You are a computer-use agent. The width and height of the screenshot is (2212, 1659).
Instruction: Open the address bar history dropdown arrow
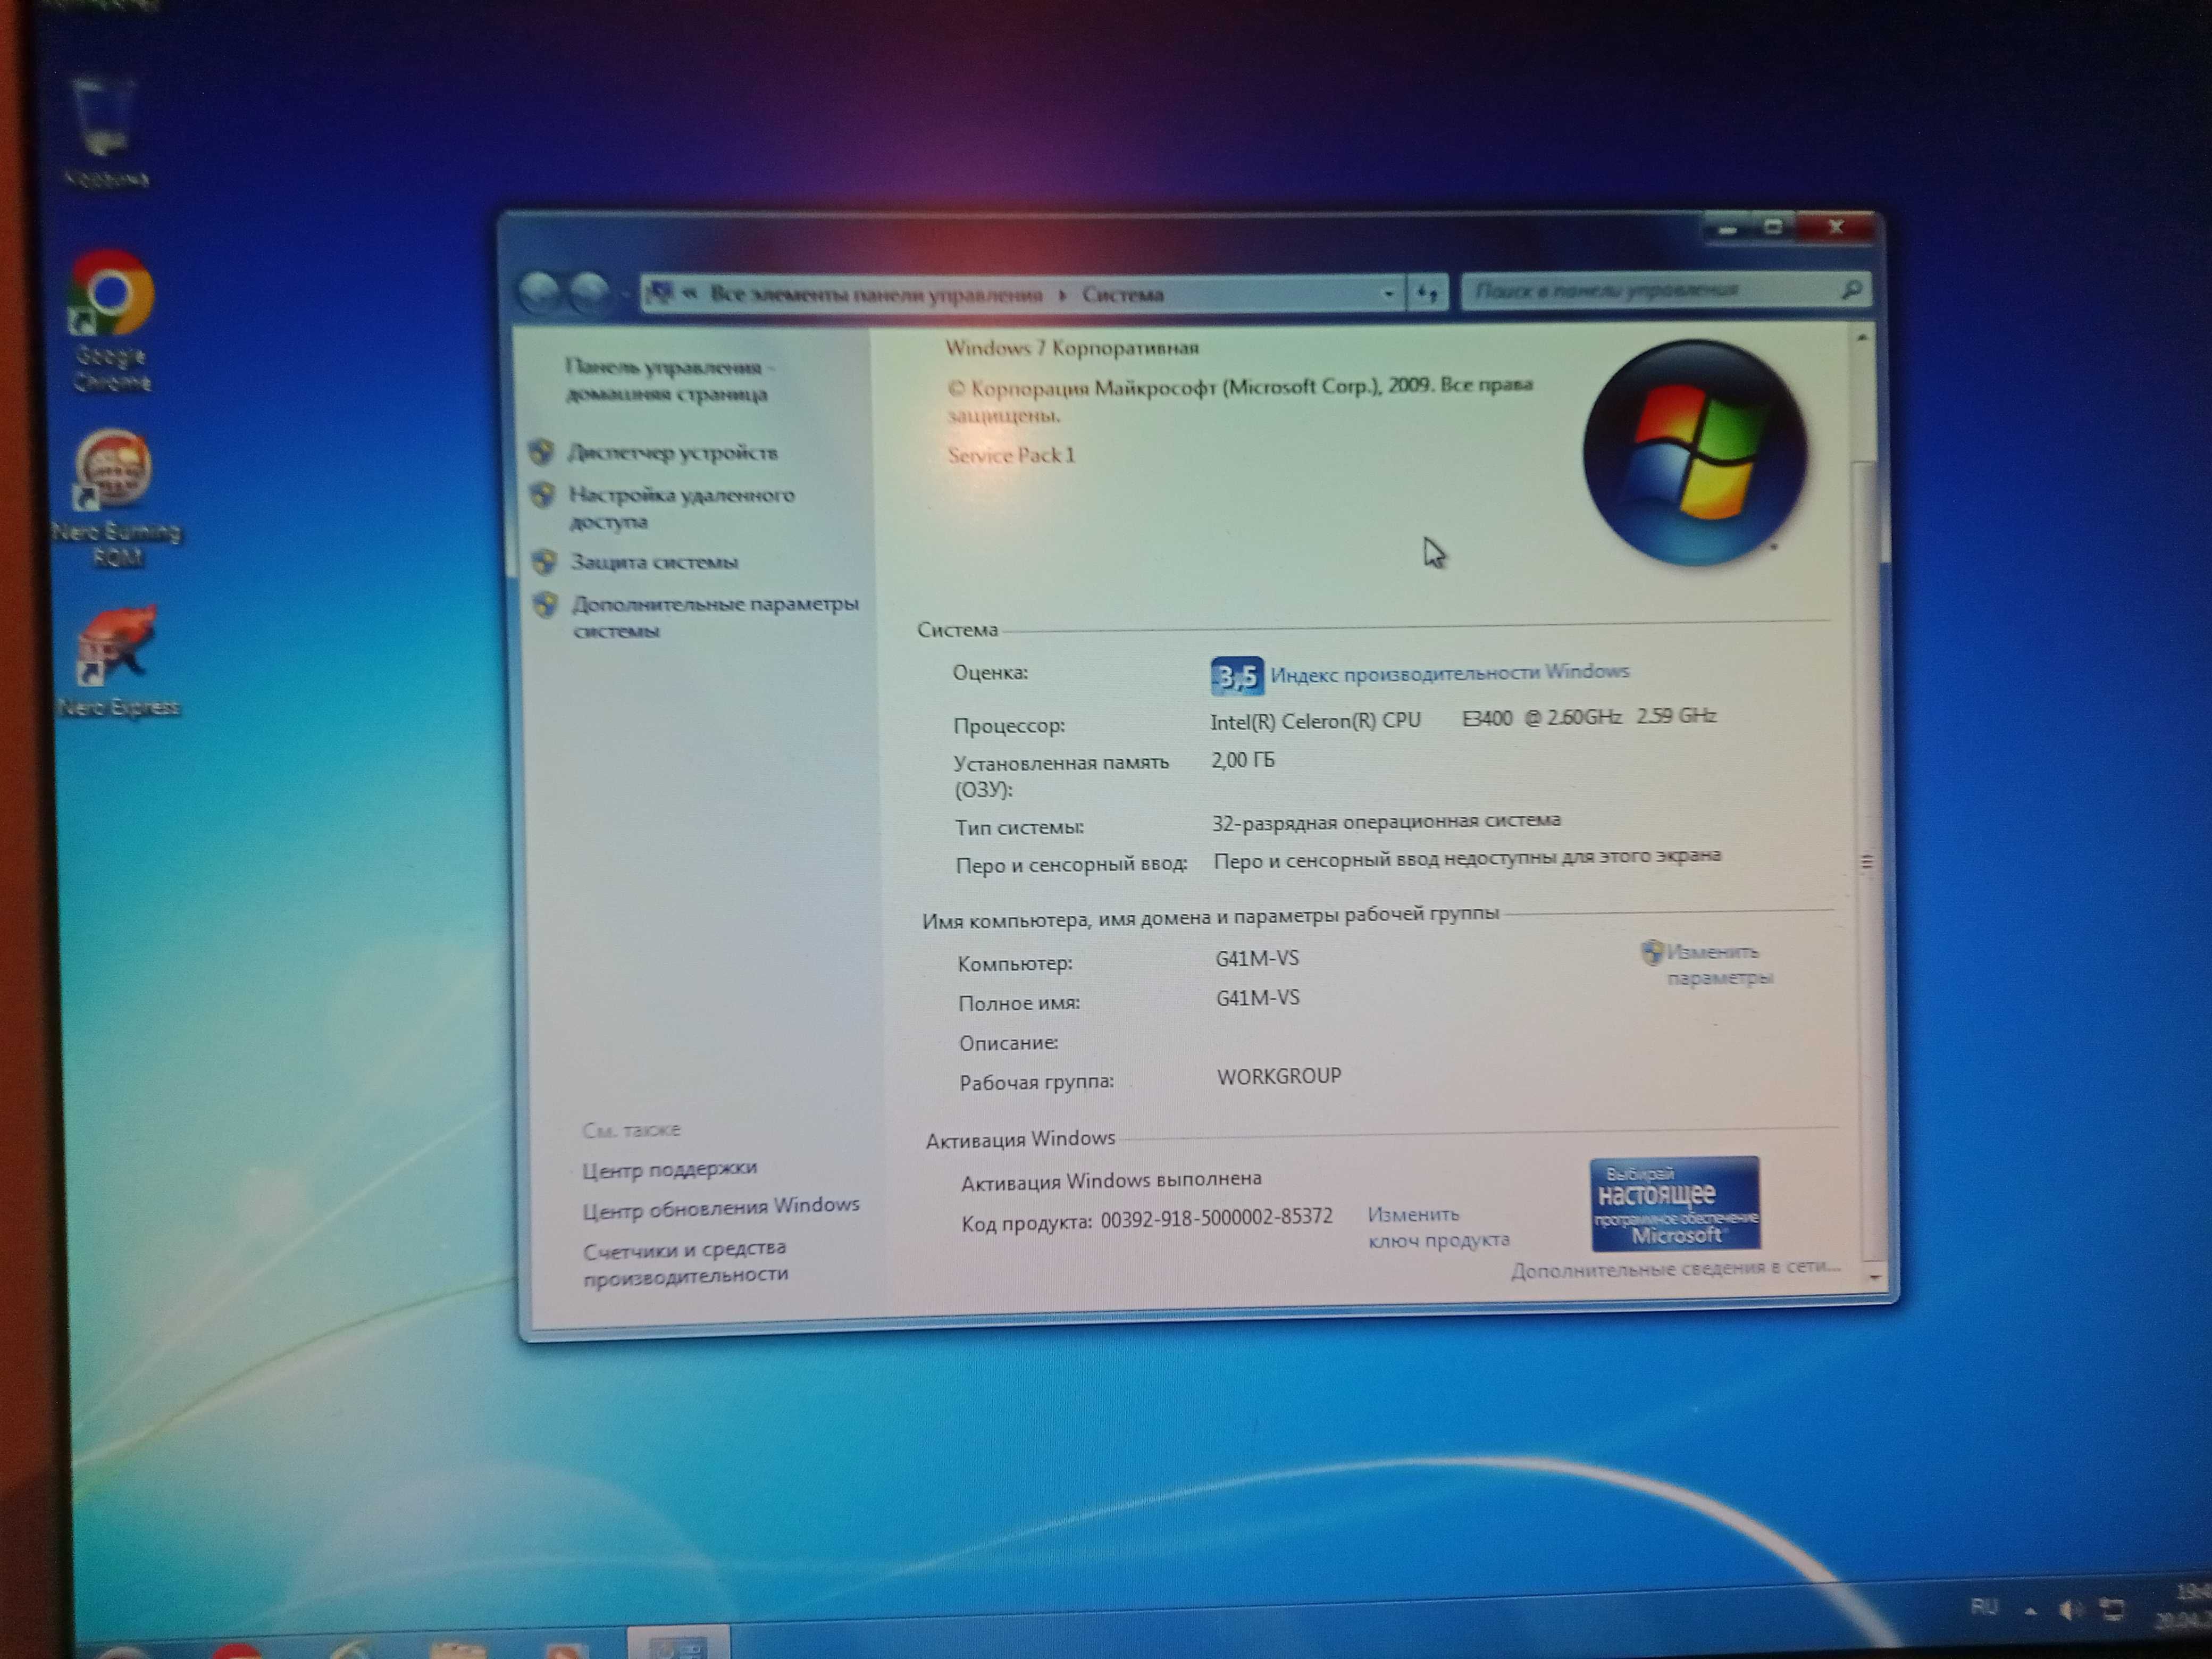(x=1388, y=294)
